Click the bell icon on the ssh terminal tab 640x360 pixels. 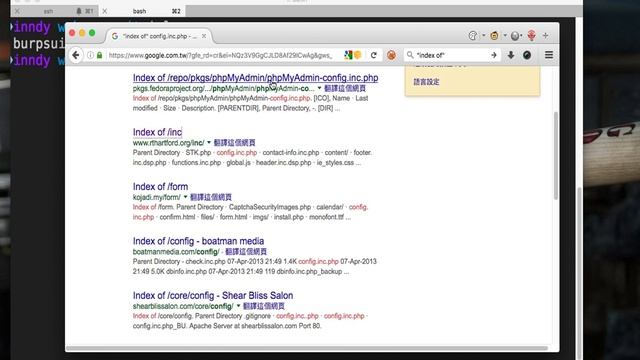pyautogui.click(x=79, y=11)
